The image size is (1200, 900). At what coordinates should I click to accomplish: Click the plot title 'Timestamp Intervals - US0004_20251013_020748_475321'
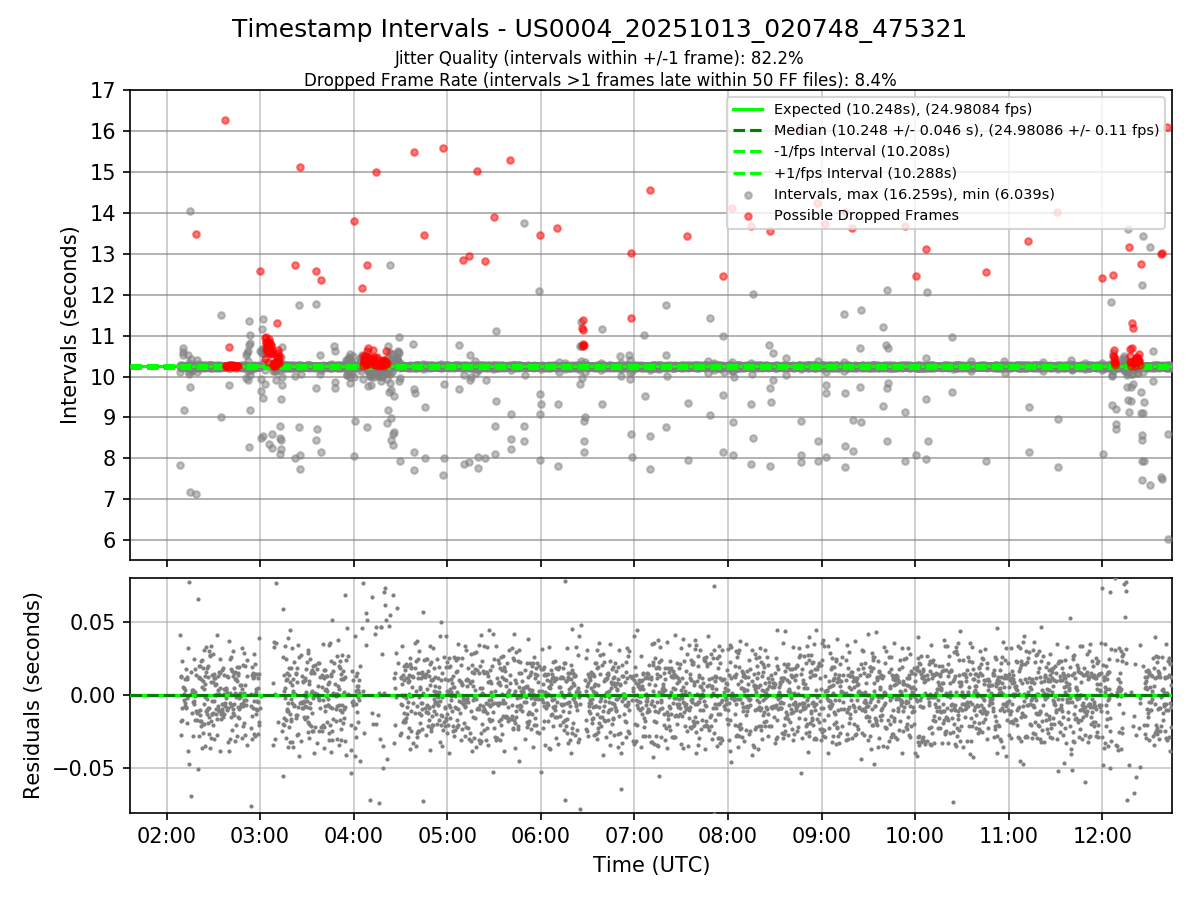click(599, 29)
